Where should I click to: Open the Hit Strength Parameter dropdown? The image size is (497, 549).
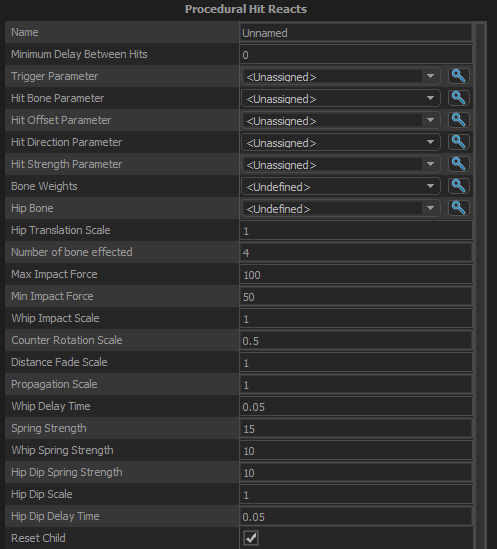340,165
